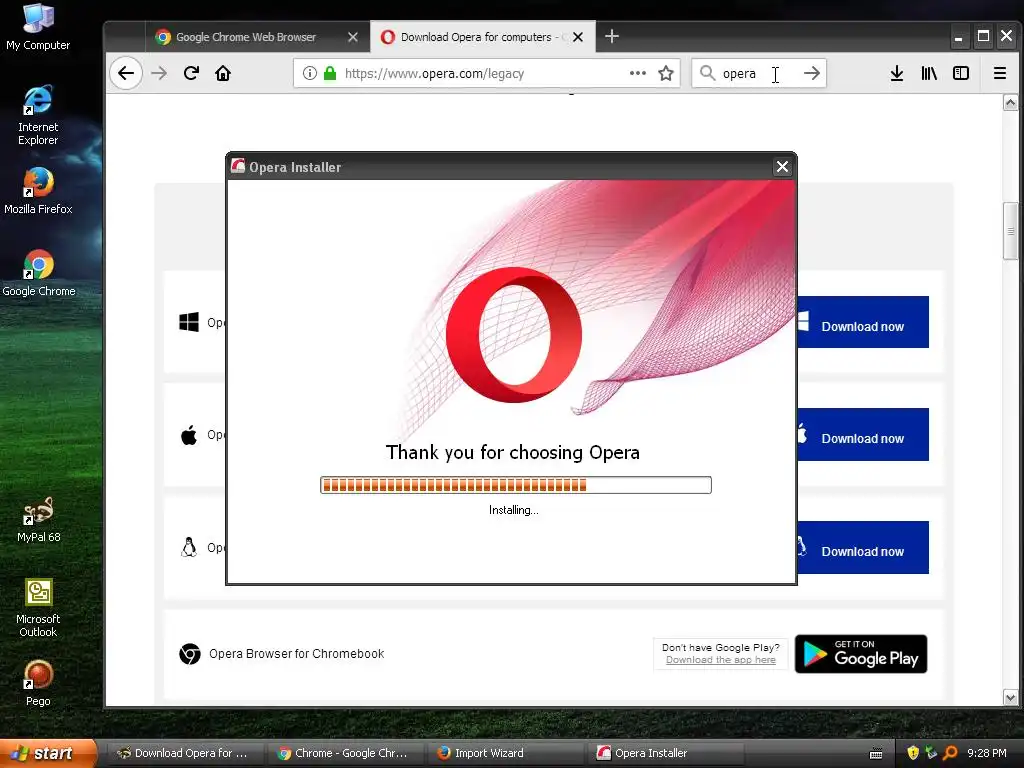Open page actions three-dot menu
The image size is (1024, 768).
[x=637, y=73]
